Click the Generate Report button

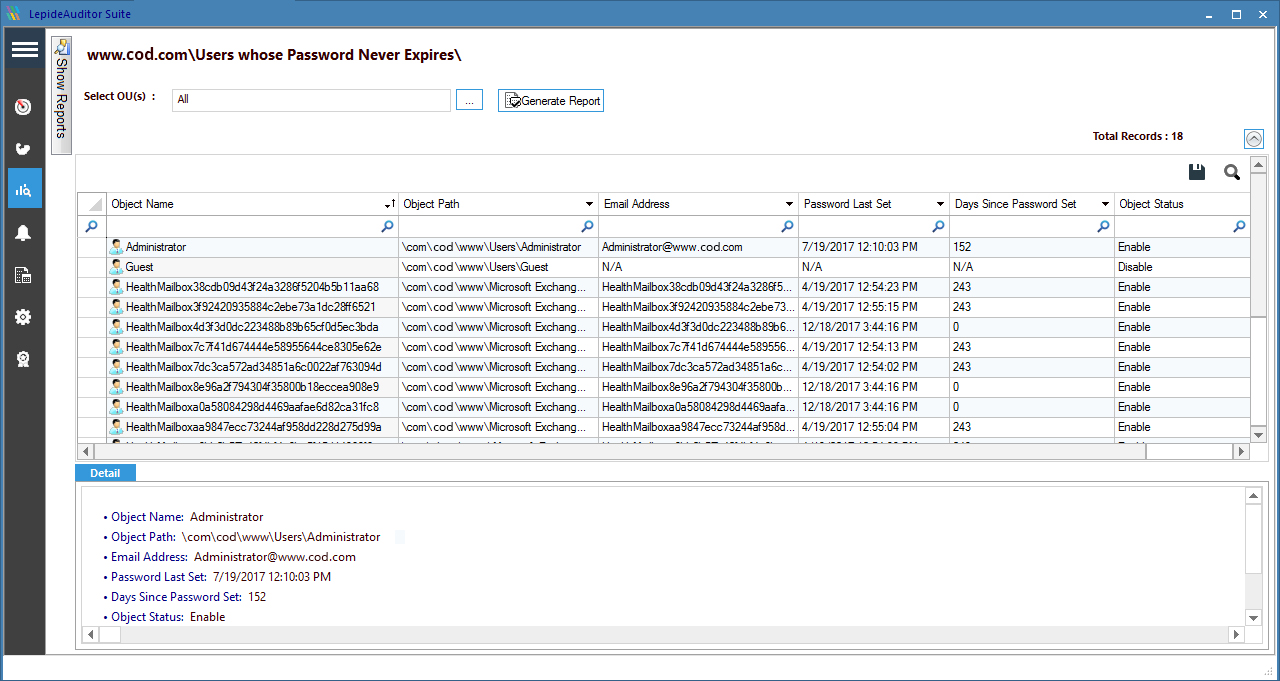(551, 101)
